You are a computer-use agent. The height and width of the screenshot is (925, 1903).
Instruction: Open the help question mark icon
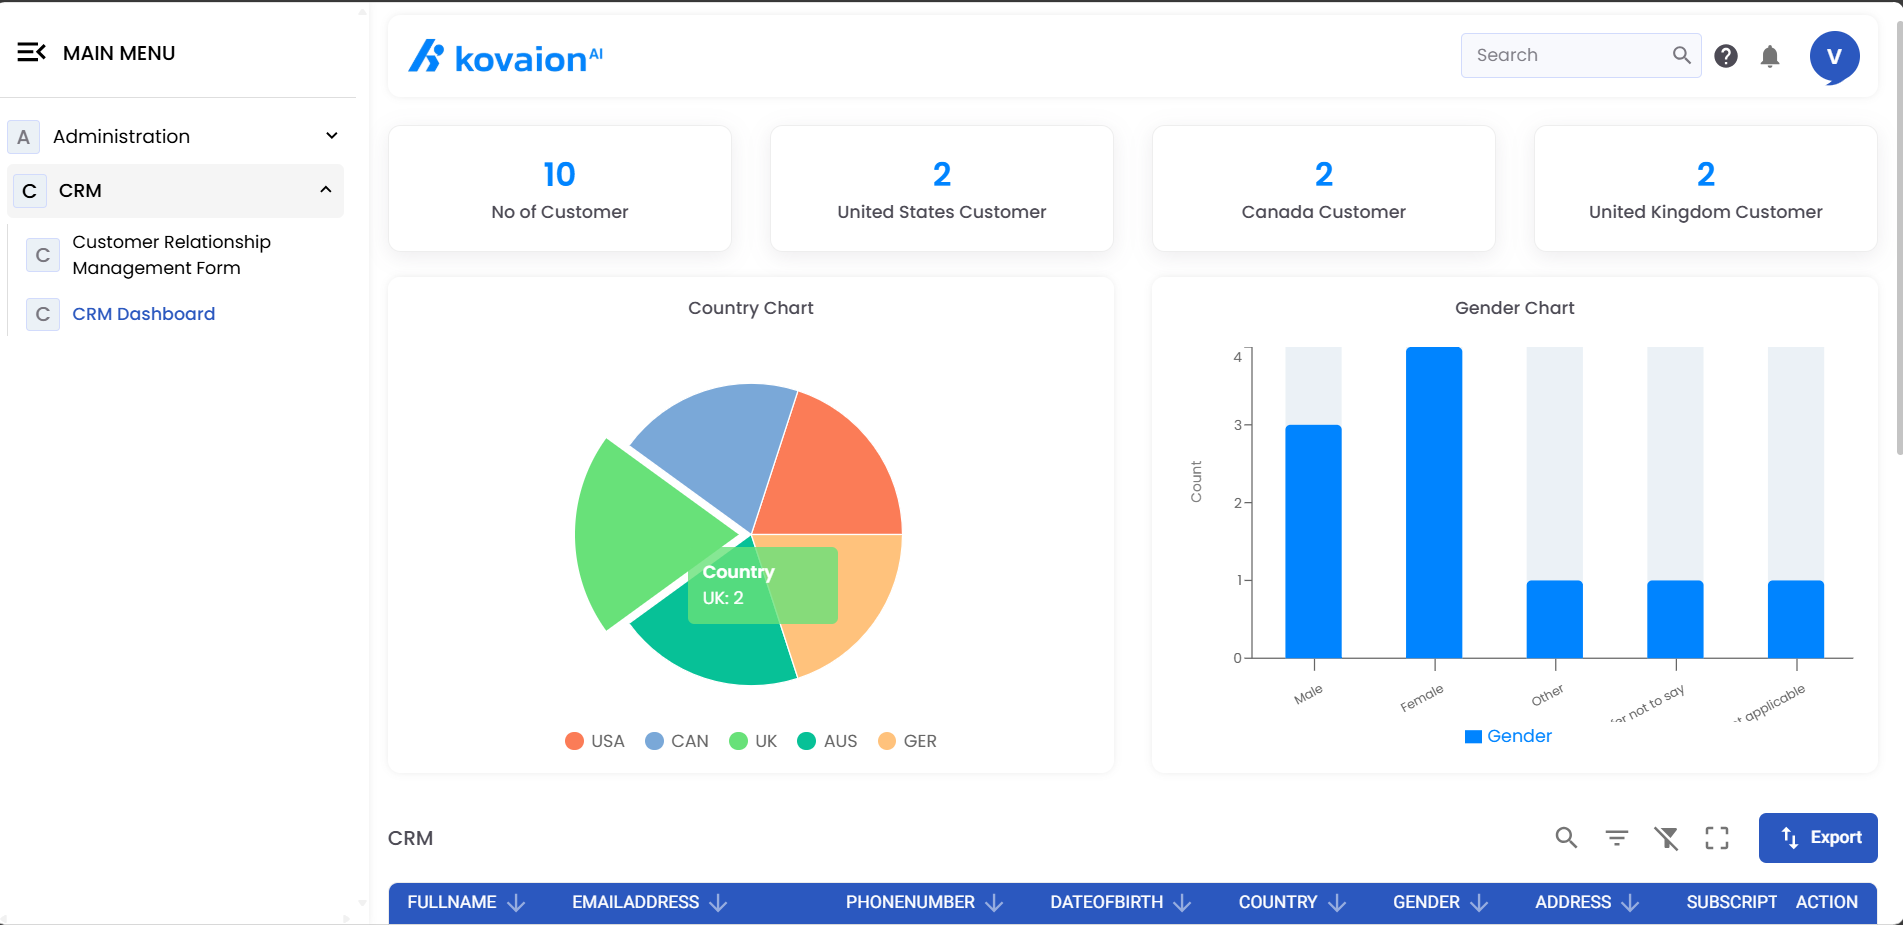(1725, 56)
